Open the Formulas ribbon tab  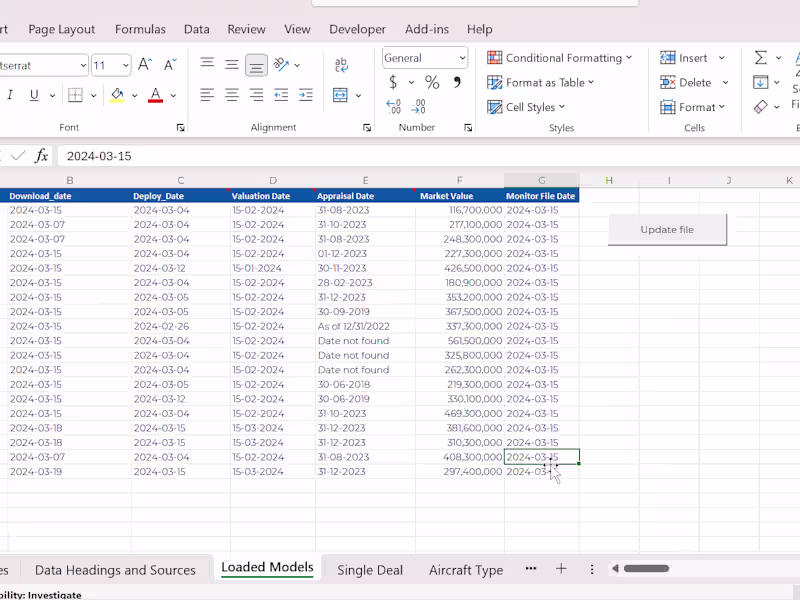click(140, 30)
